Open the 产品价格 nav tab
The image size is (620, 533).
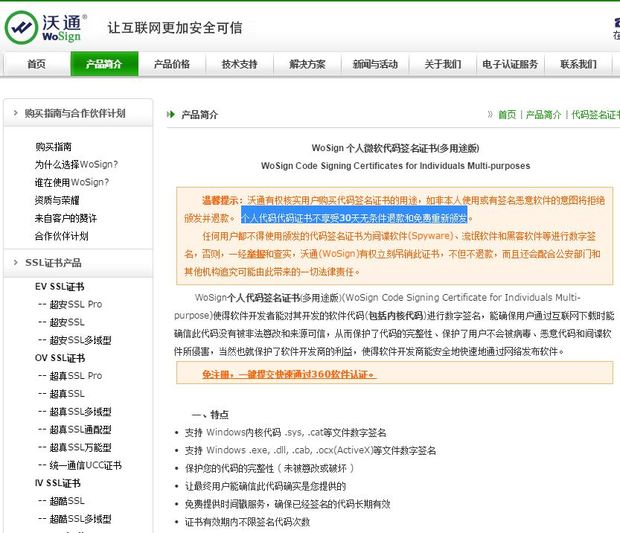click(x=172, y=64)
